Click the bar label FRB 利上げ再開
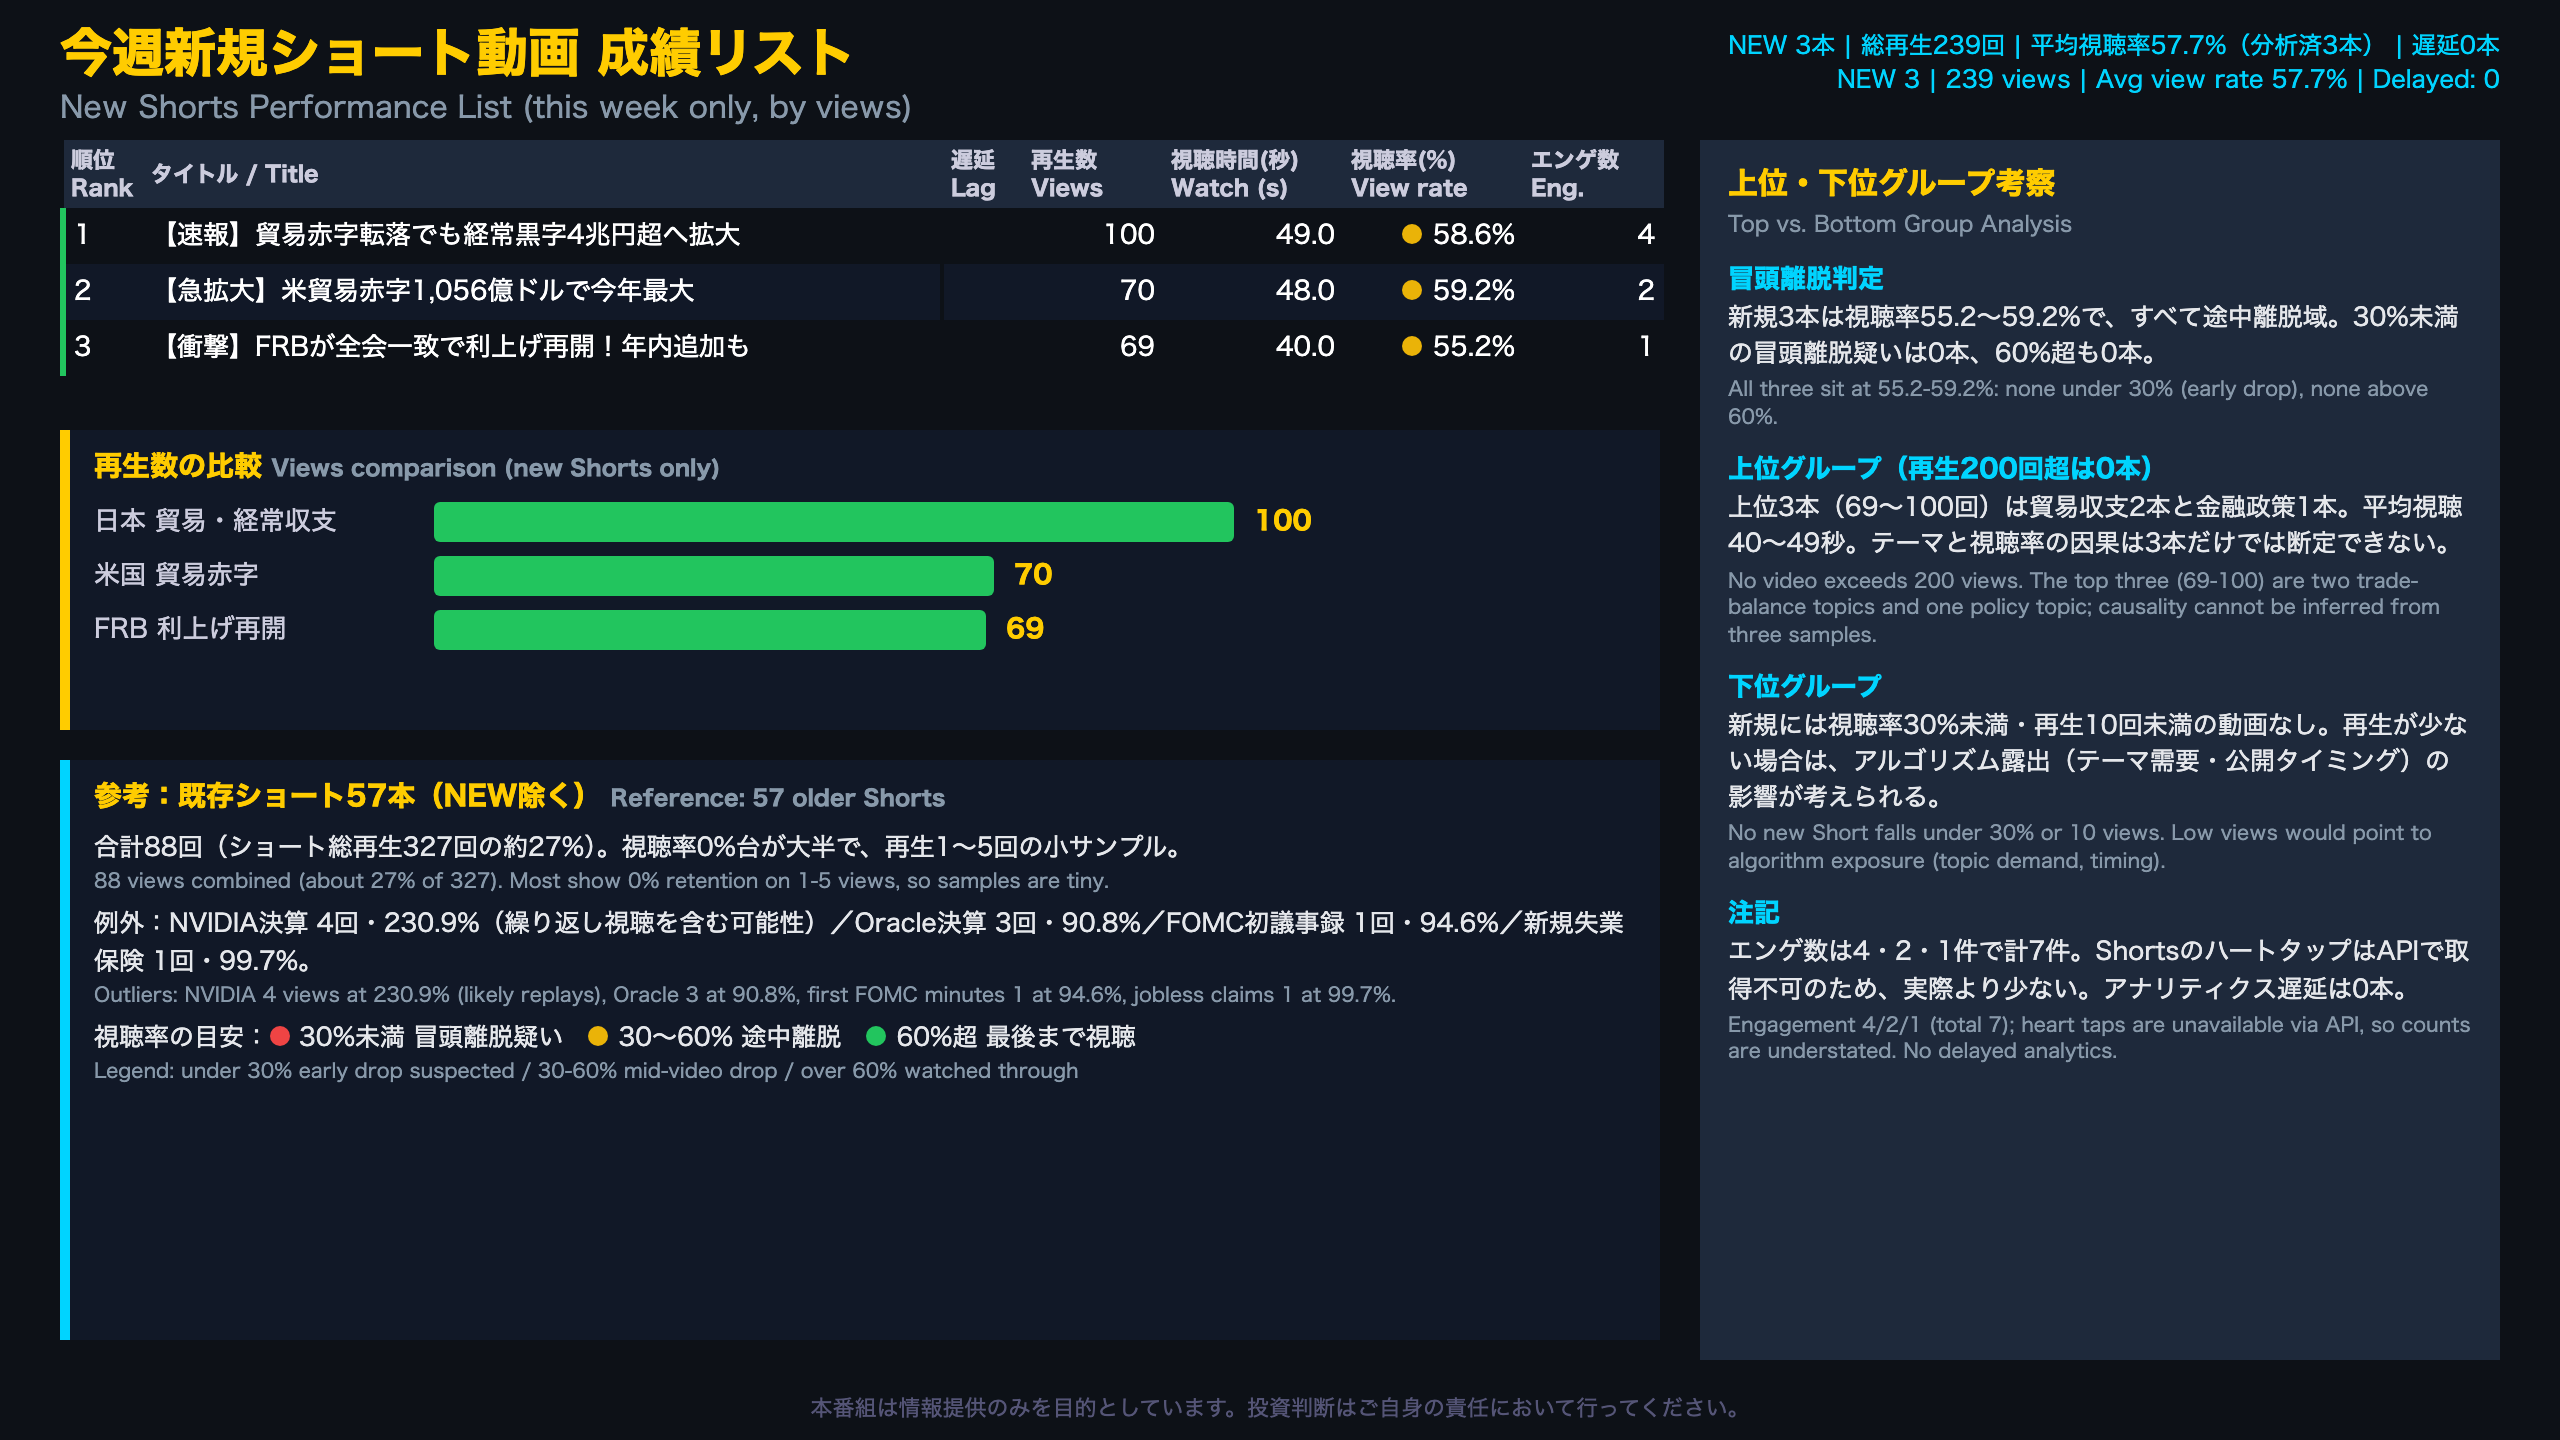The width and height of the screenshot is (2560, 1440). tap(190, 628)
